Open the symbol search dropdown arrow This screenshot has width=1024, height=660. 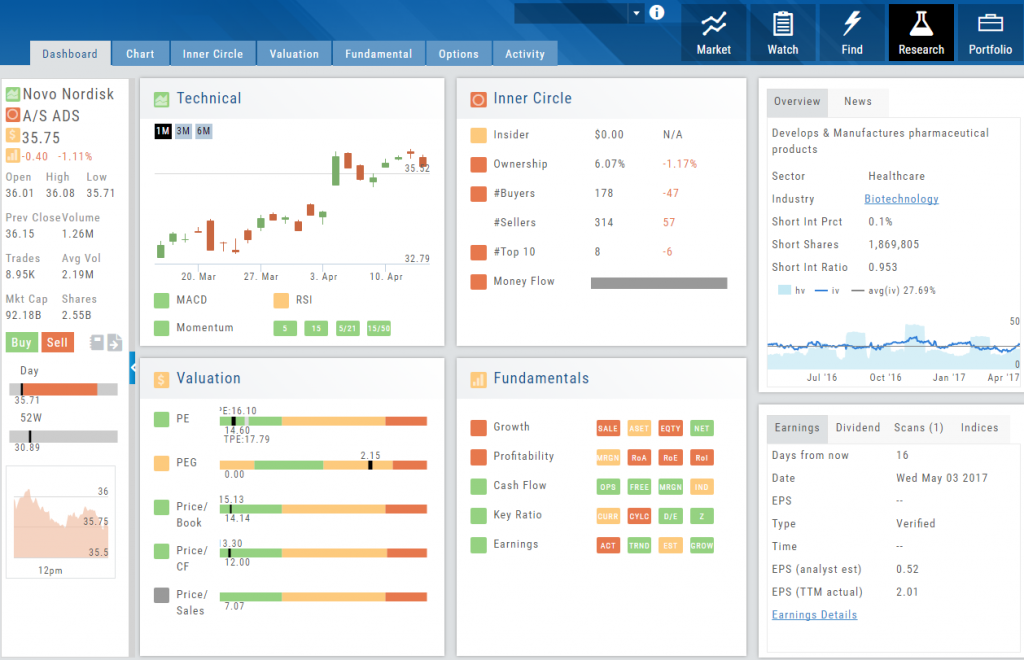click(636, 13)
